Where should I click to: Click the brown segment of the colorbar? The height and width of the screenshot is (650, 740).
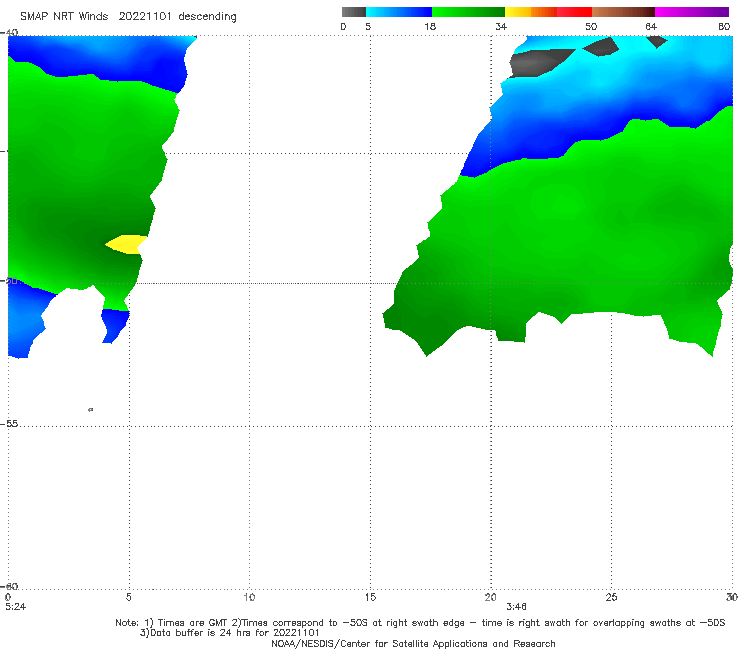(x=623, y=12)
